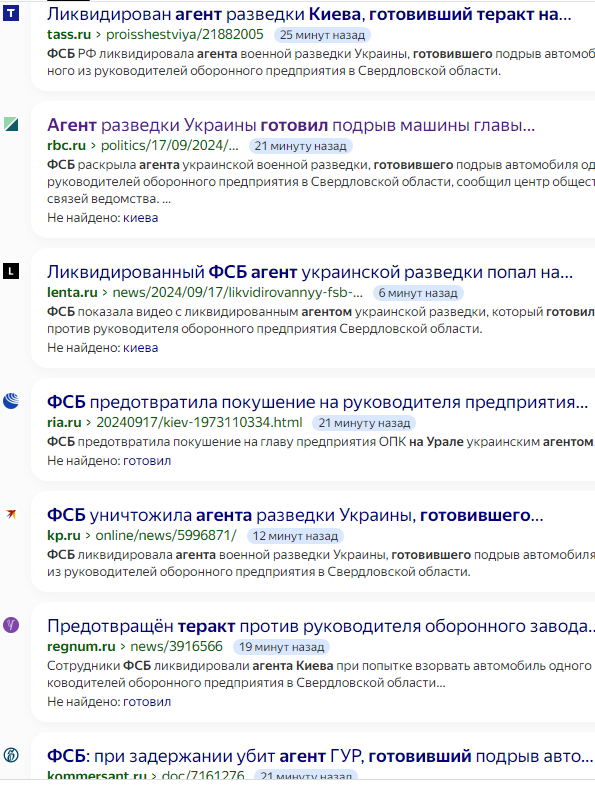Click the RBC snippet "ФСБ раскрыла агента"
This screenshot has width=595, height=786.
321,181
